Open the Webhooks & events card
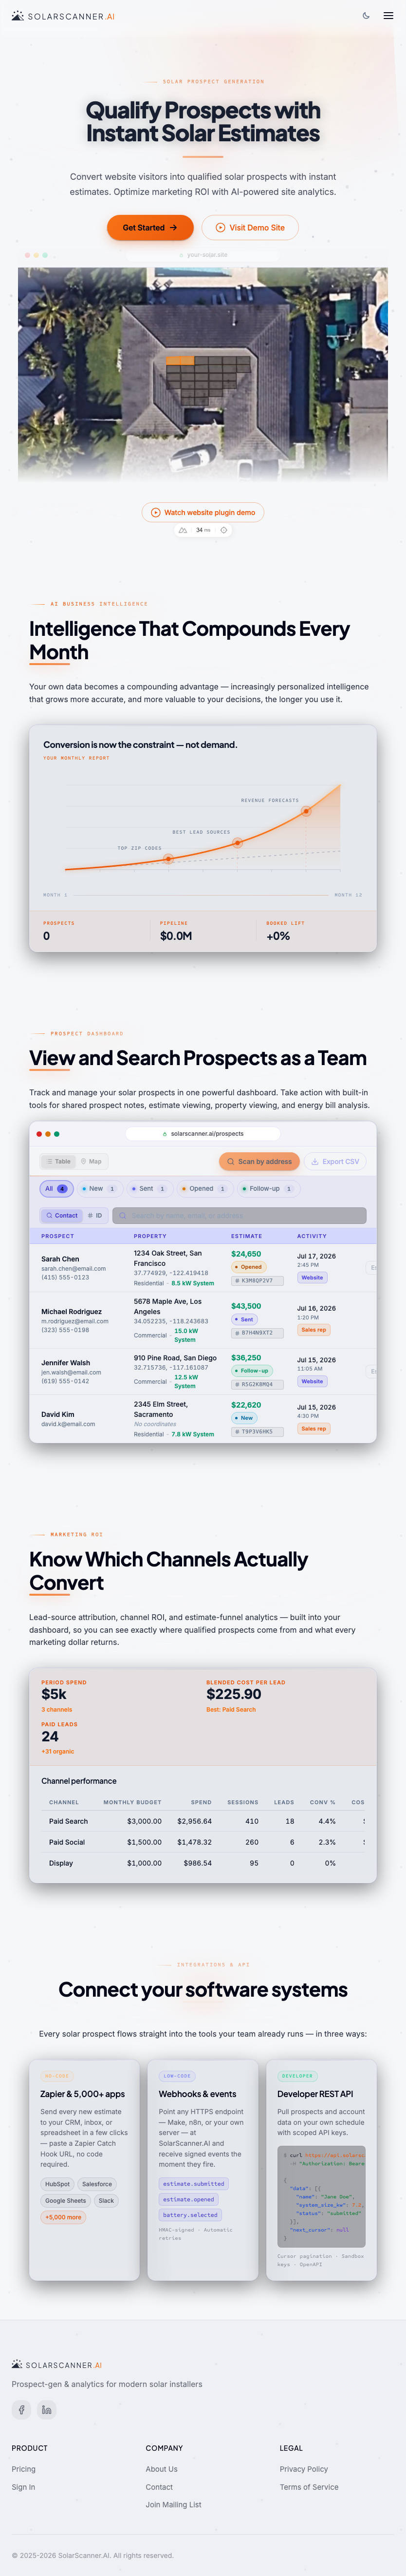Screen dimensions: 406x2576 (x=203, y=2169)
